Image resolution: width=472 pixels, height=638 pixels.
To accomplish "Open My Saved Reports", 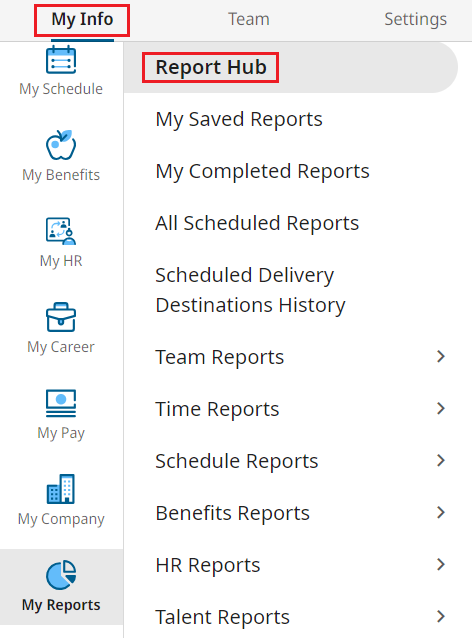I will tap(239, 119).
